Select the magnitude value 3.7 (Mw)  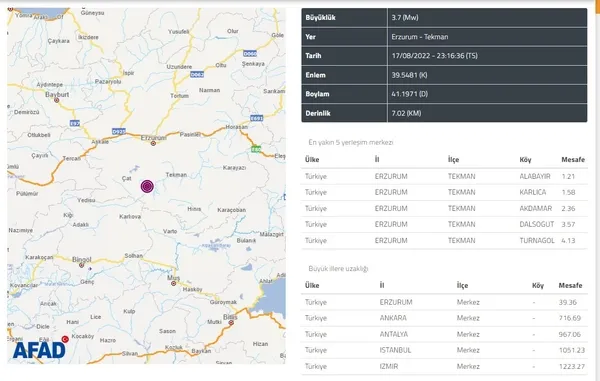pyautogui.click(x=405, y=18)
